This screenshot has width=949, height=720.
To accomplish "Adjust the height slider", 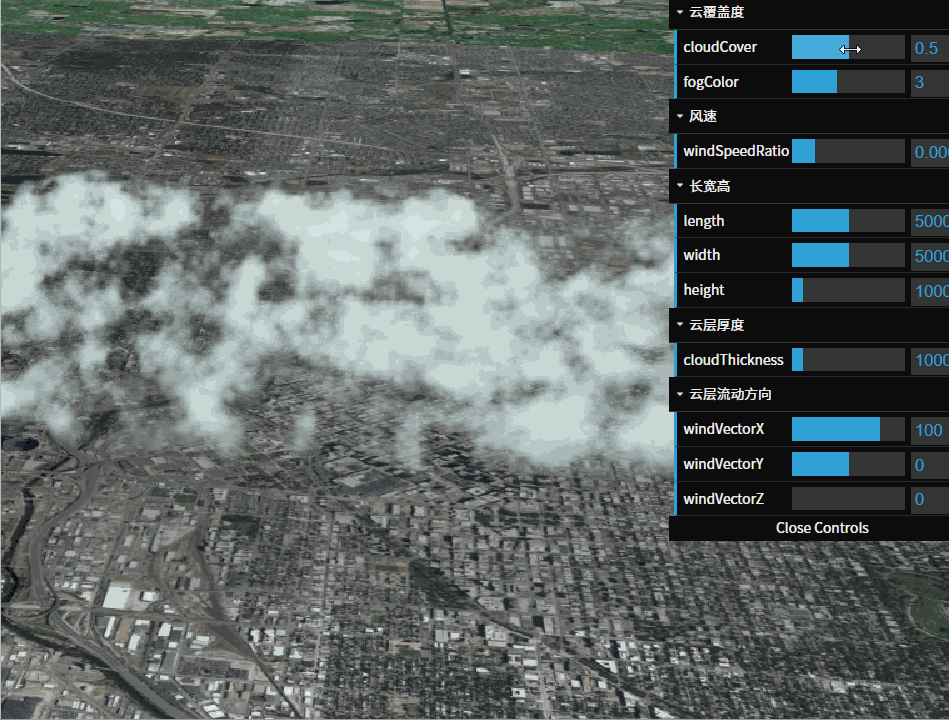I will coord(848,290).
